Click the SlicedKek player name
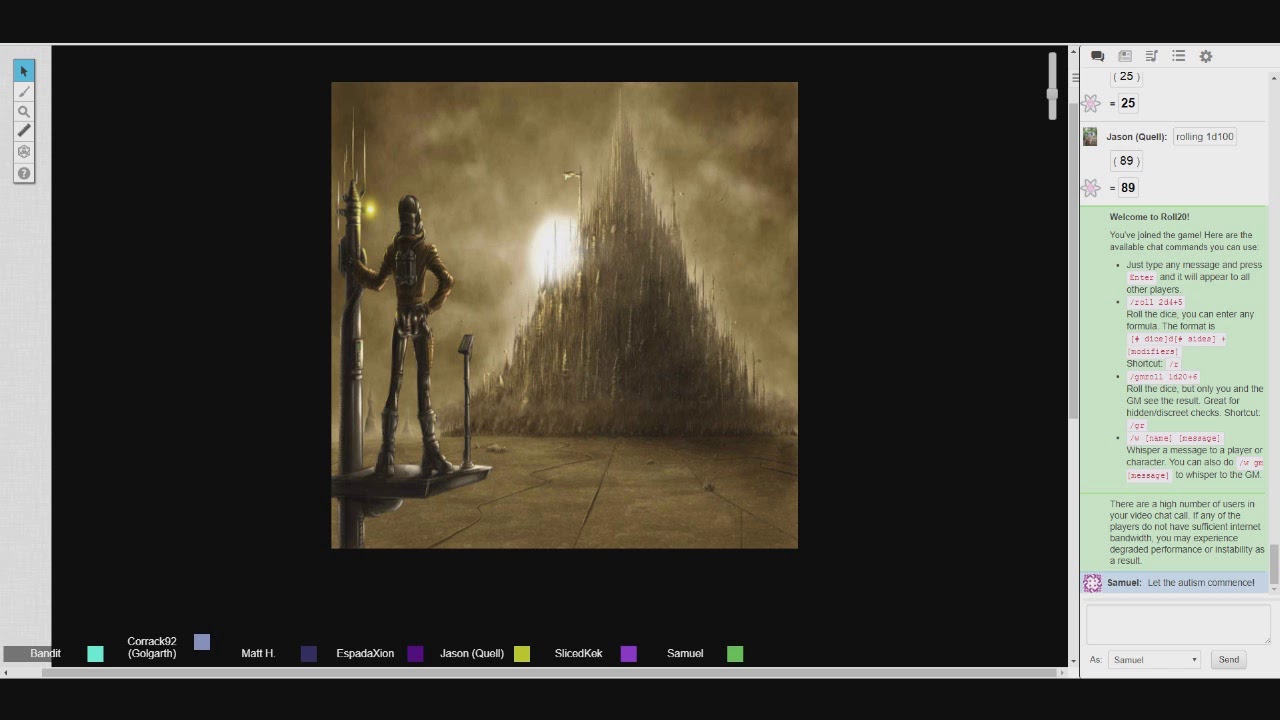Screen dimensions: 1280x720 (x=578, y=654)
